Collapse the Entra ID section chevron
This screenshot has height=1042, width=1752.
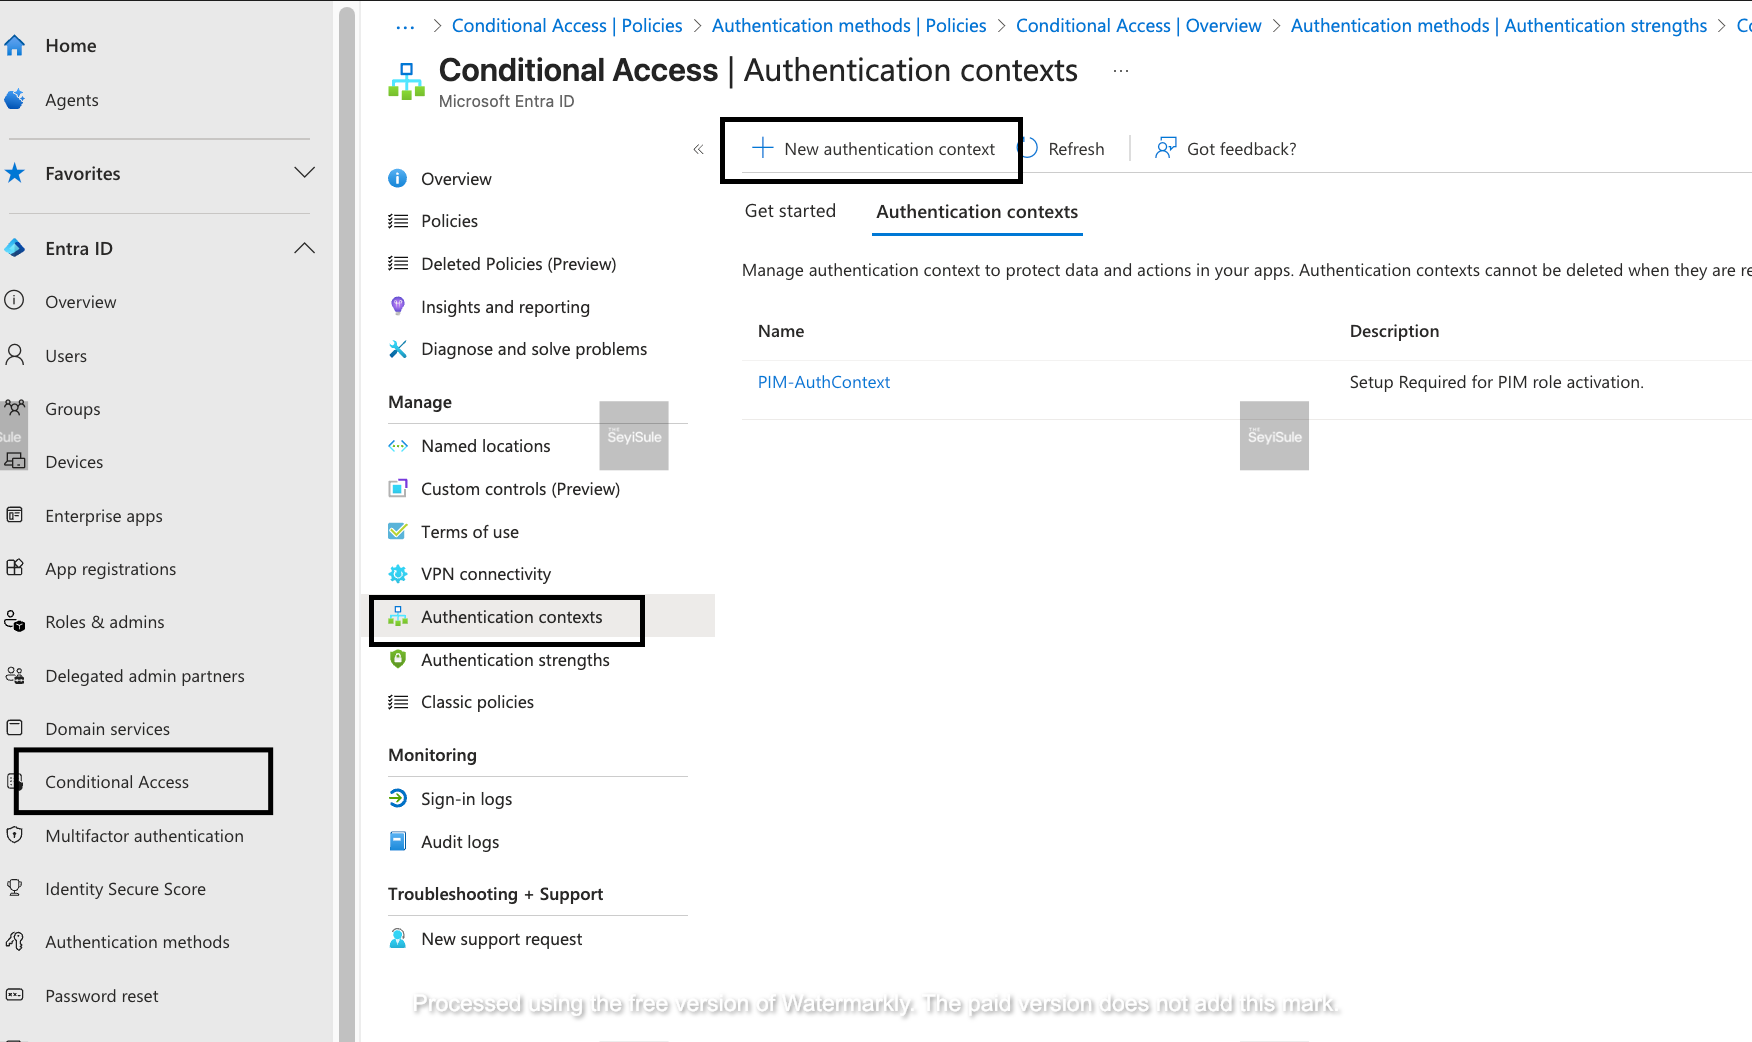(x=305, y=248)
